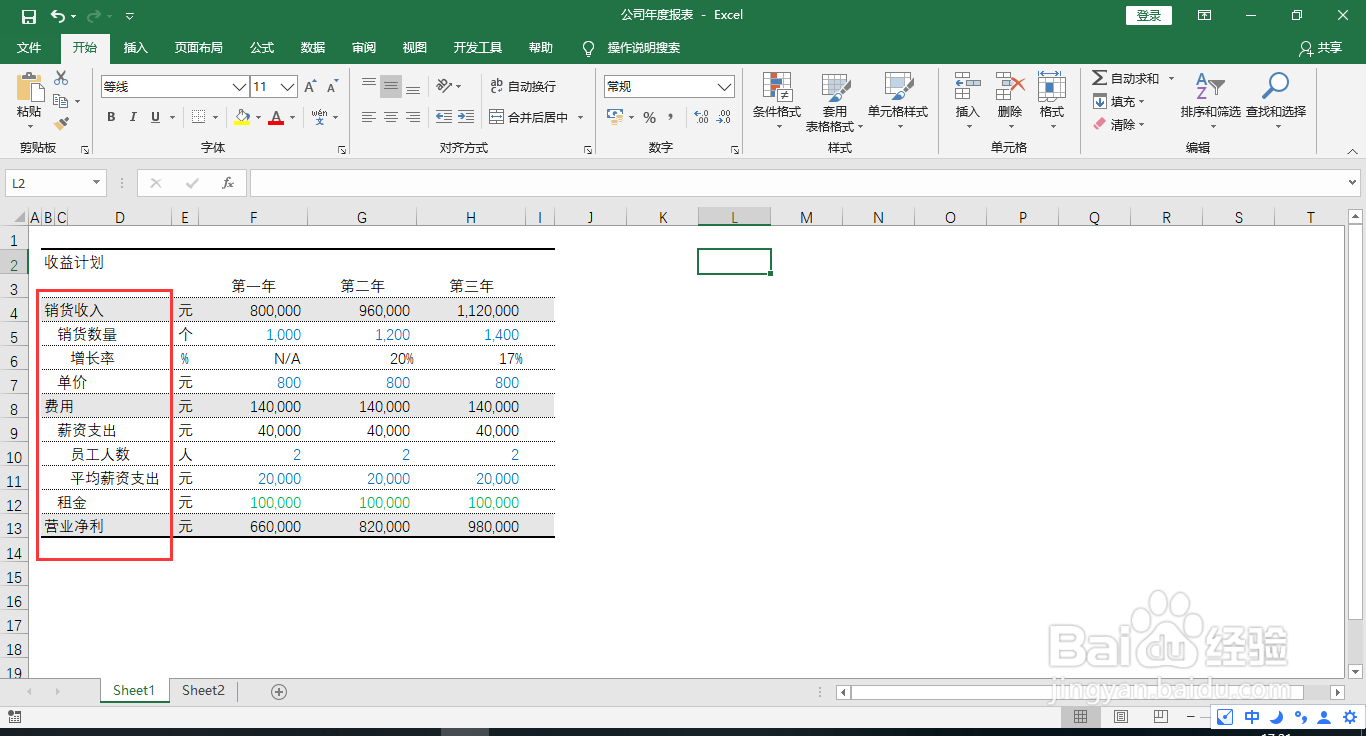Click the Delete Cells (删除) icon
The width and height of the screenshot is (1366, 736).
click(1010, 100)
